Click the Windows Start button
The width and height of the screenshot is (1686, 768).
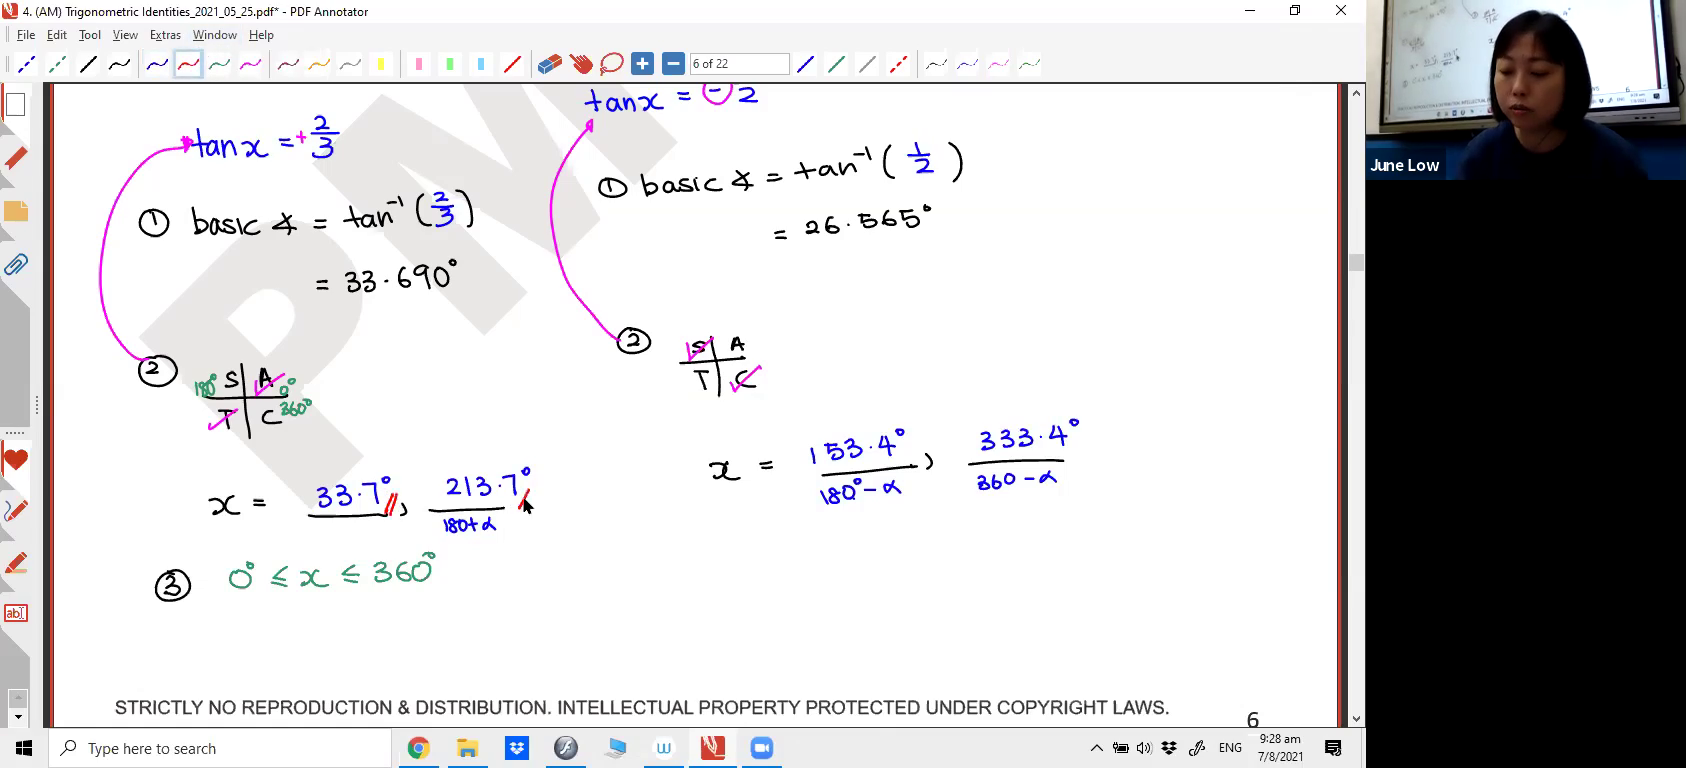click(24, 748)
